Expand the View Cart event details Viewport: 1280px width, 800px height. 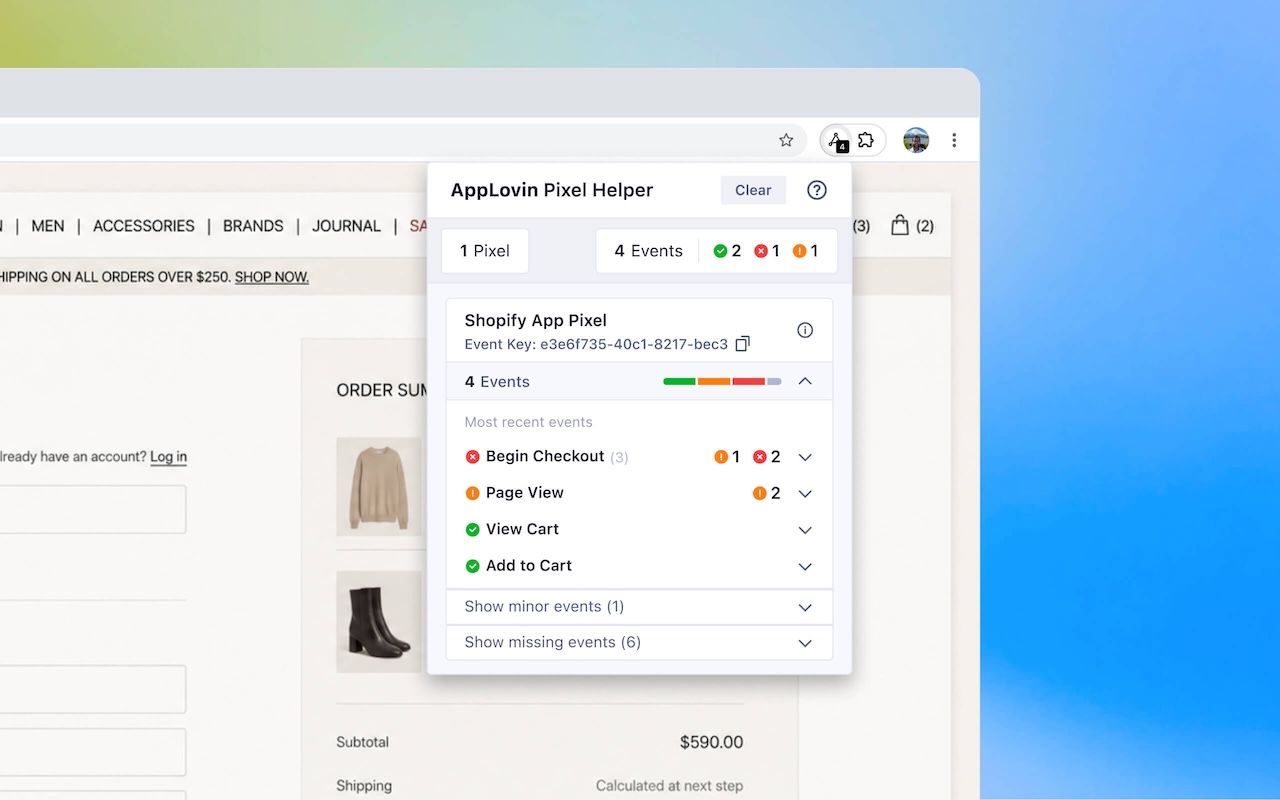pos(805,530)
